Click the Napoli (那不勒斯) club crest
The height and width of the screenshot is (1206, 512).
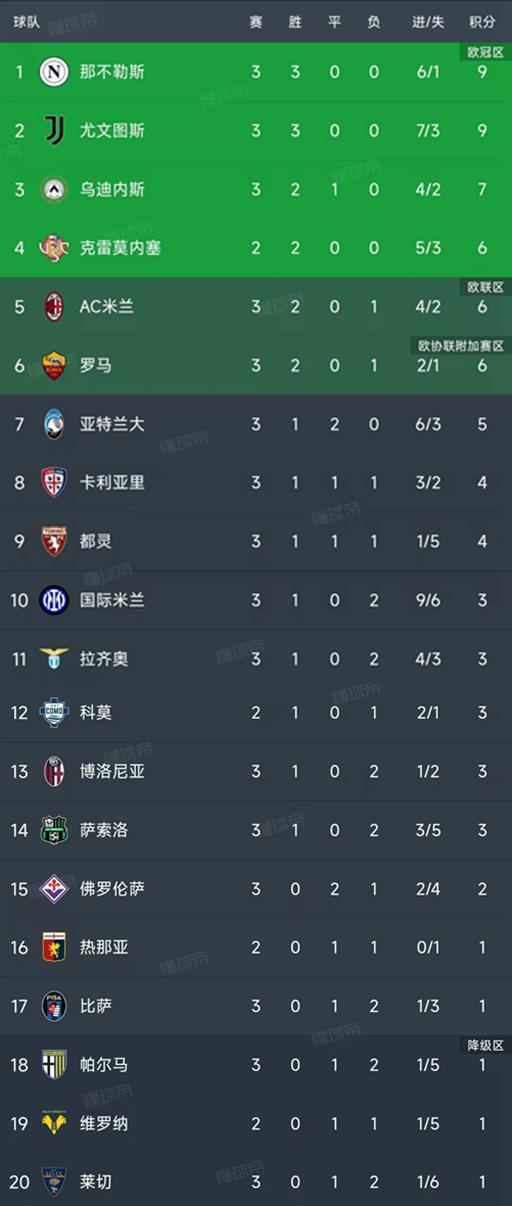point(53,72)
